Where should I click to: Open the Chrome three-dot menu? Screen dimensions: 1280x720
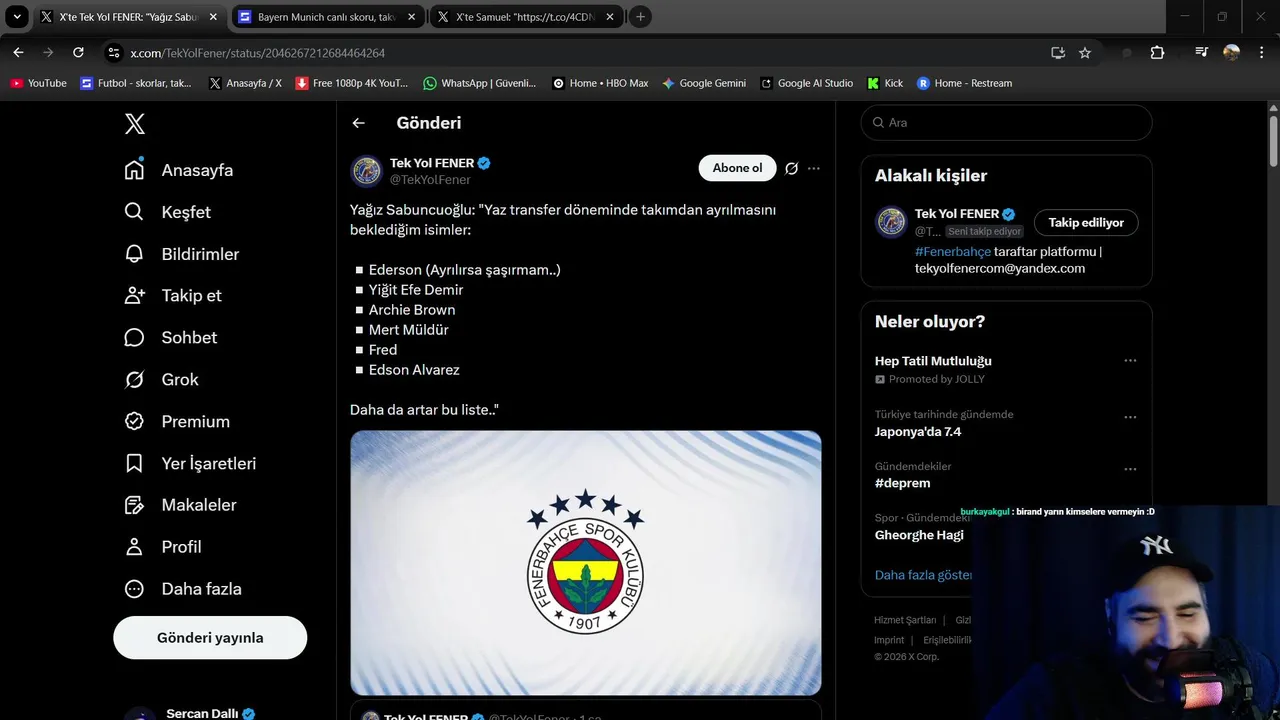click(x=1262, y=53)
